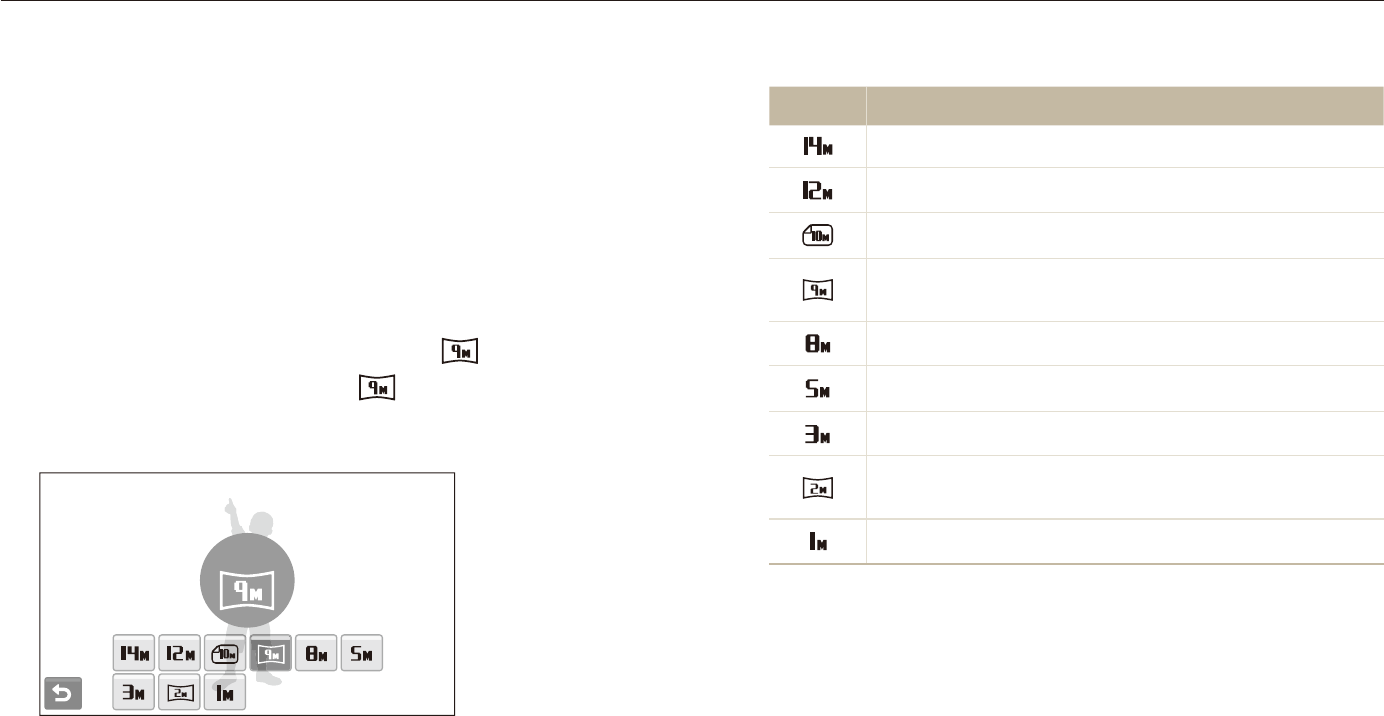This screenshot has width=1384, height=716.
Task: Tap the 2M wide resolution button on camera screen
Action: tap(180, 692)
